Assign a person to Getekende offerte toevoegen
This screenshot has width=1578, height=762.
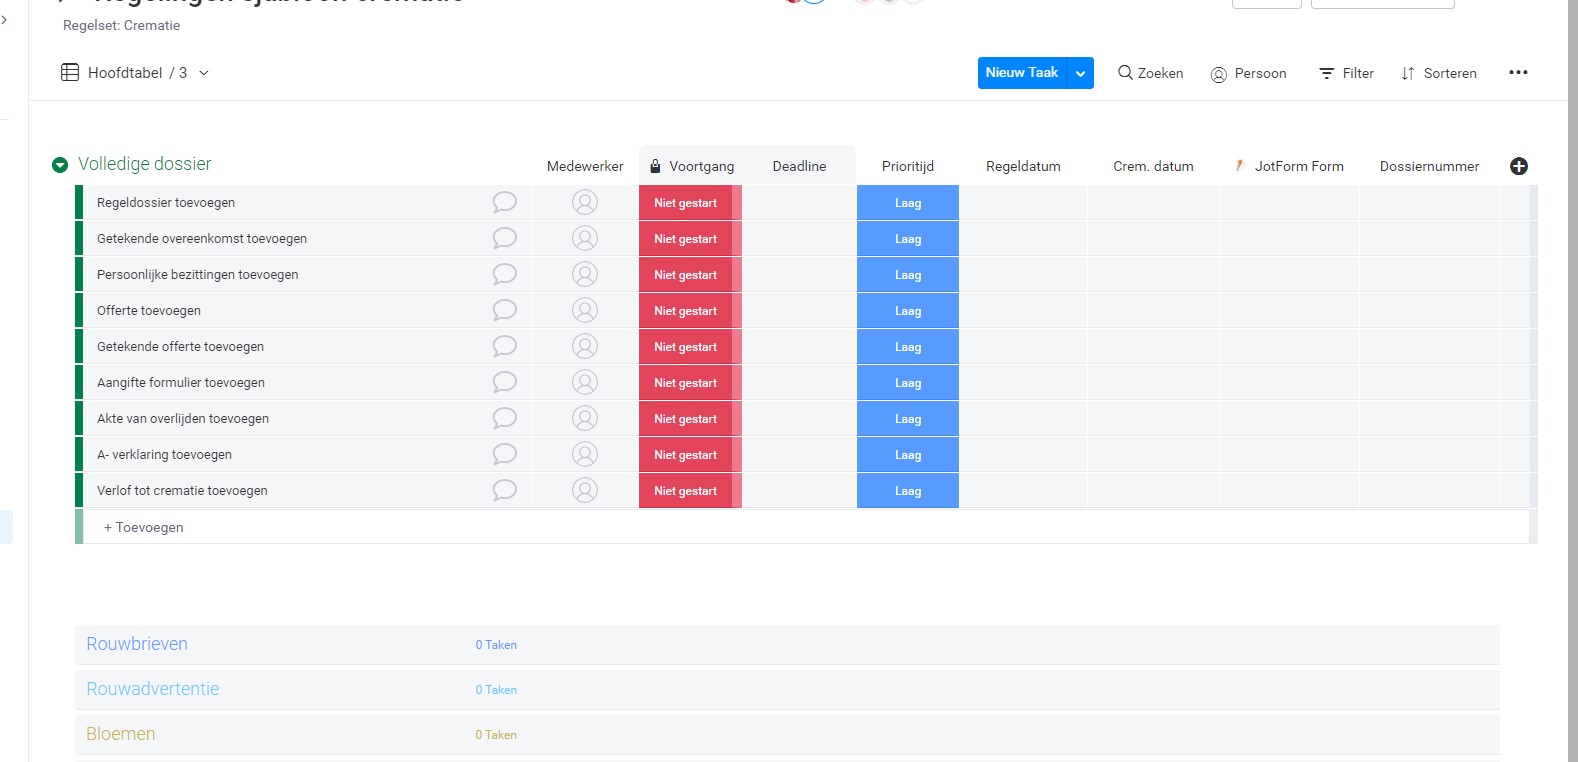[585, 346]
